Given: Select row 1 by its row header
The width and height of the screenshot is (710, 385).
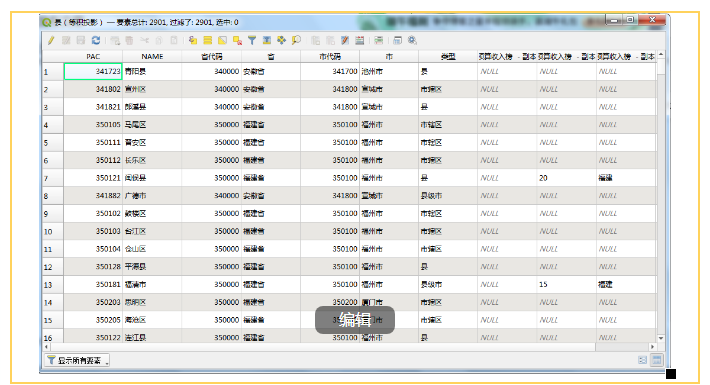Looking at the screenshot, I should [53, 72].
